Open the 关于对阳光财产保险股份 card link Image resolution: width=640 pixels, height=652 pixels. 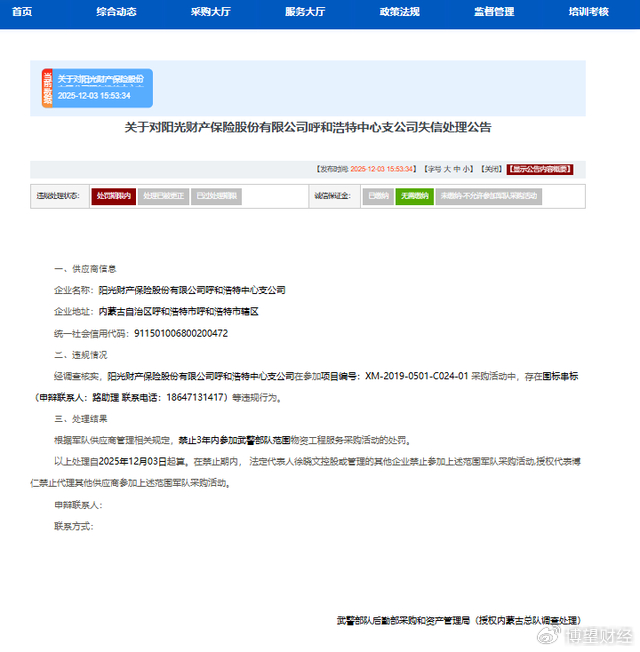coord(101,79)
